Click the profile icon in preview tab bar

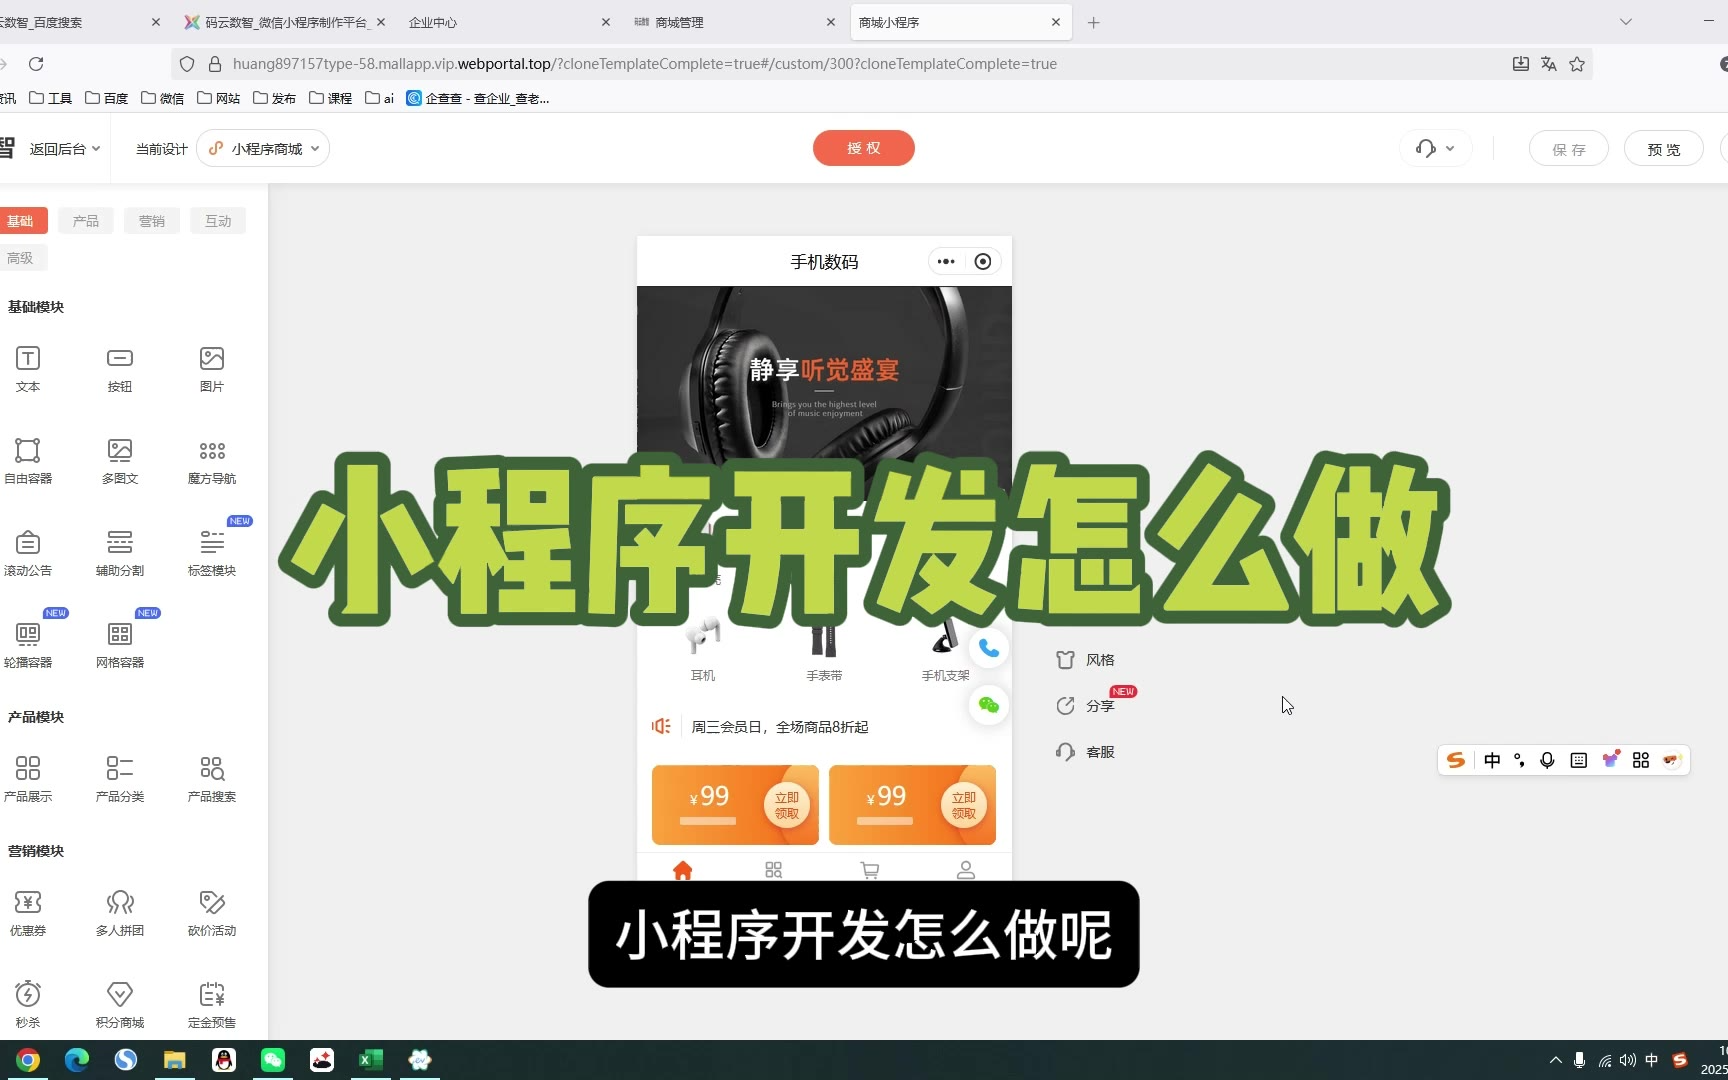pos(966,870)
